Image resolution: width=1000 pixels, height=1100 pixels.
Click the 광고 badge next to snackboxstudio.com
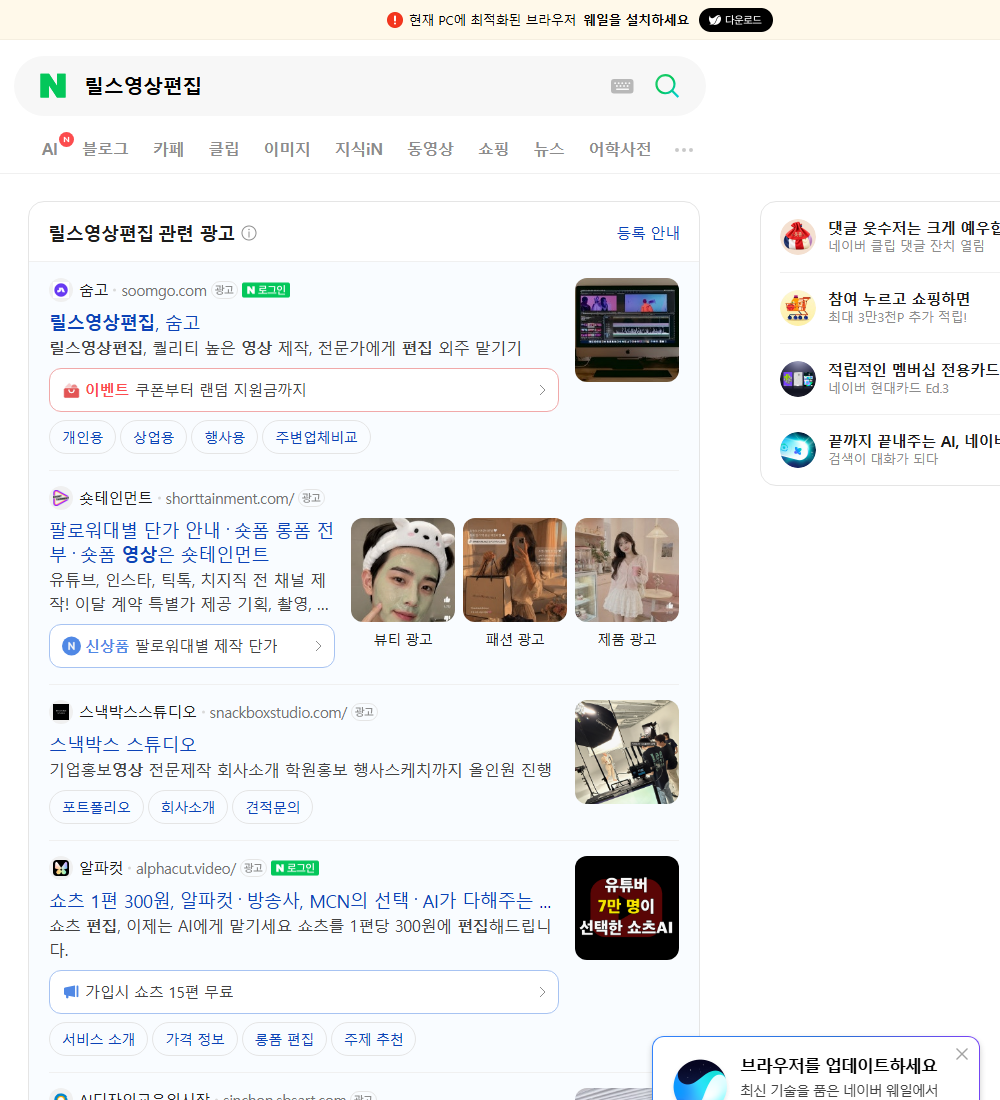[364, 712]
